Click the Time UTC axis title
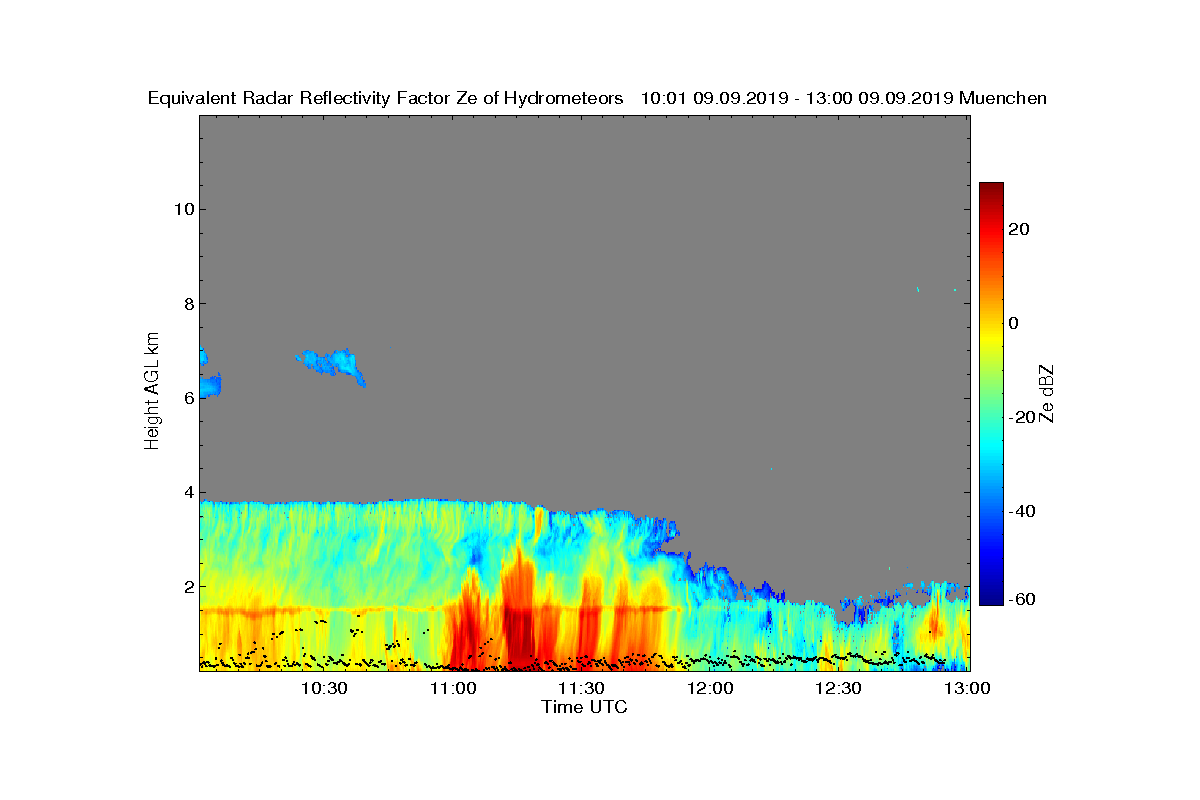1200x800 pixels. point(584,707)
